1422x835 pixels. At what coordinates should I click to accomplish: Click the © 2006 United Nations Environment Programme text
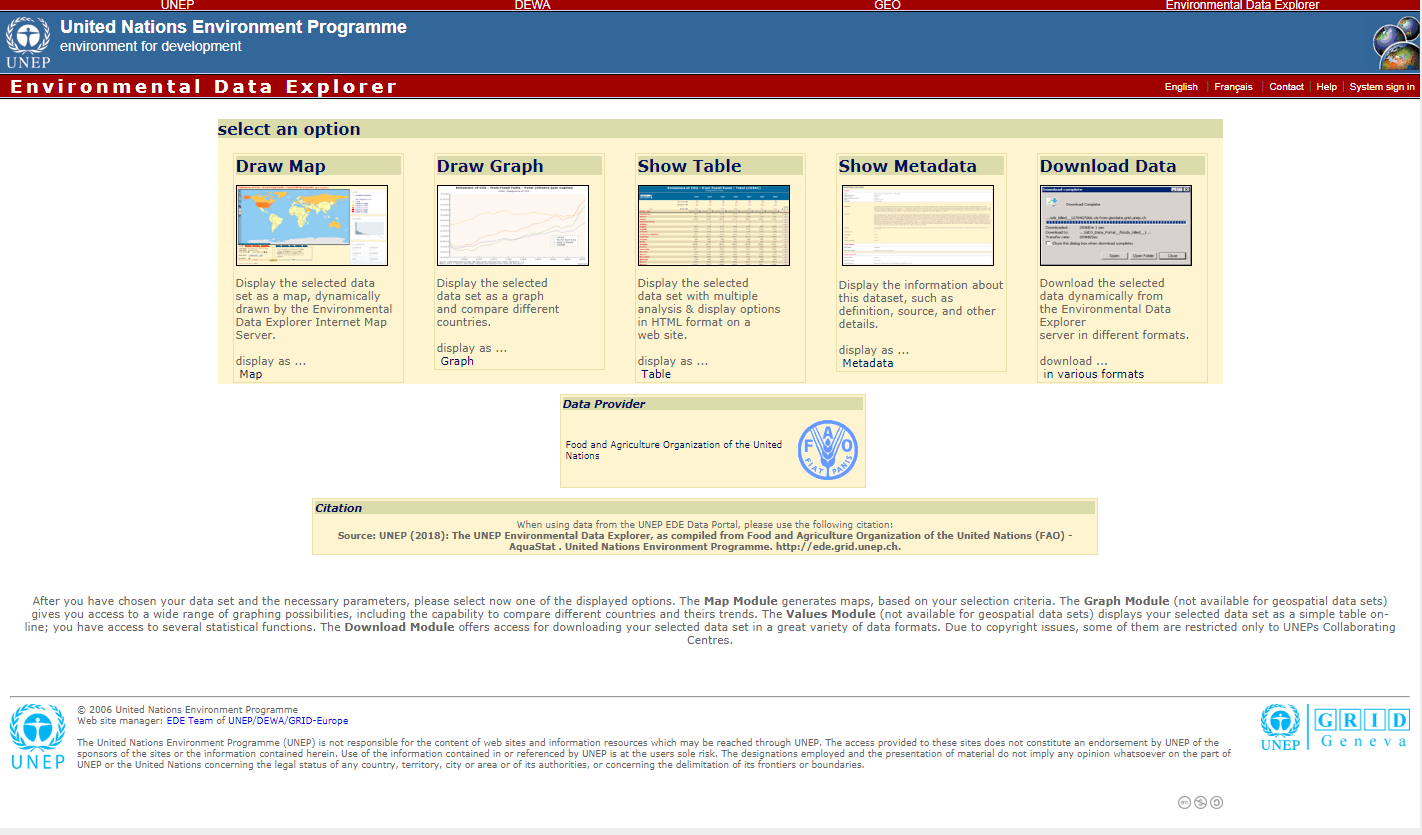187,710
